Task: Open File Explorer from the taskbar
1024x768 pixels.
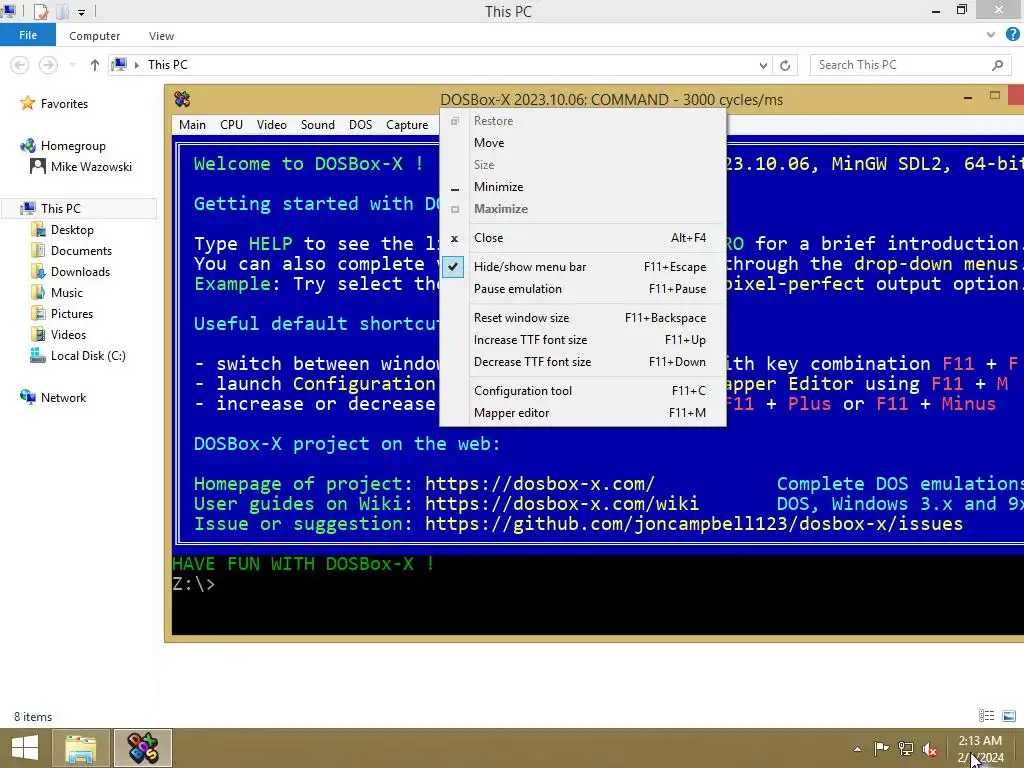Action: (x=81, y=748)
